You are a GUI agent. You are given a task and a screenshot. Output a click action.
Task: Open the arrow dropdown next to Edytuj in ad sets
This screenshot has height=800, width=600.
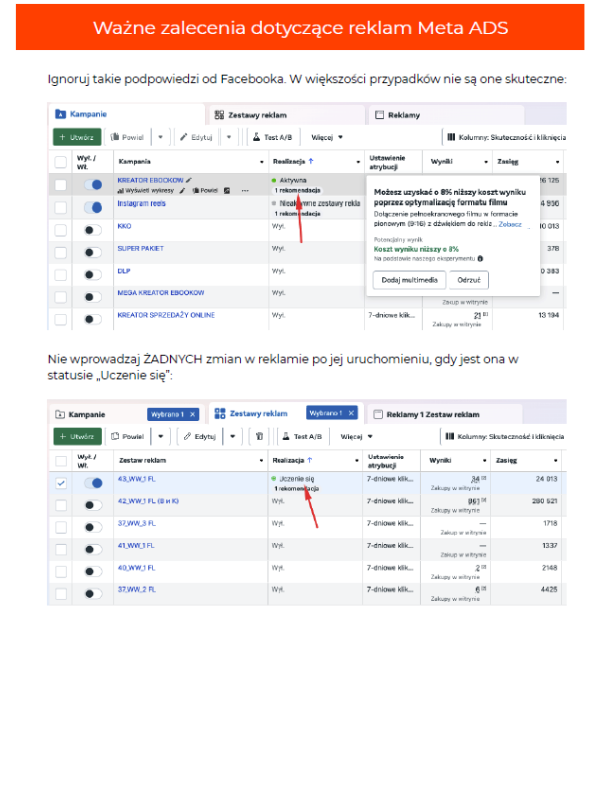(230, 437)
